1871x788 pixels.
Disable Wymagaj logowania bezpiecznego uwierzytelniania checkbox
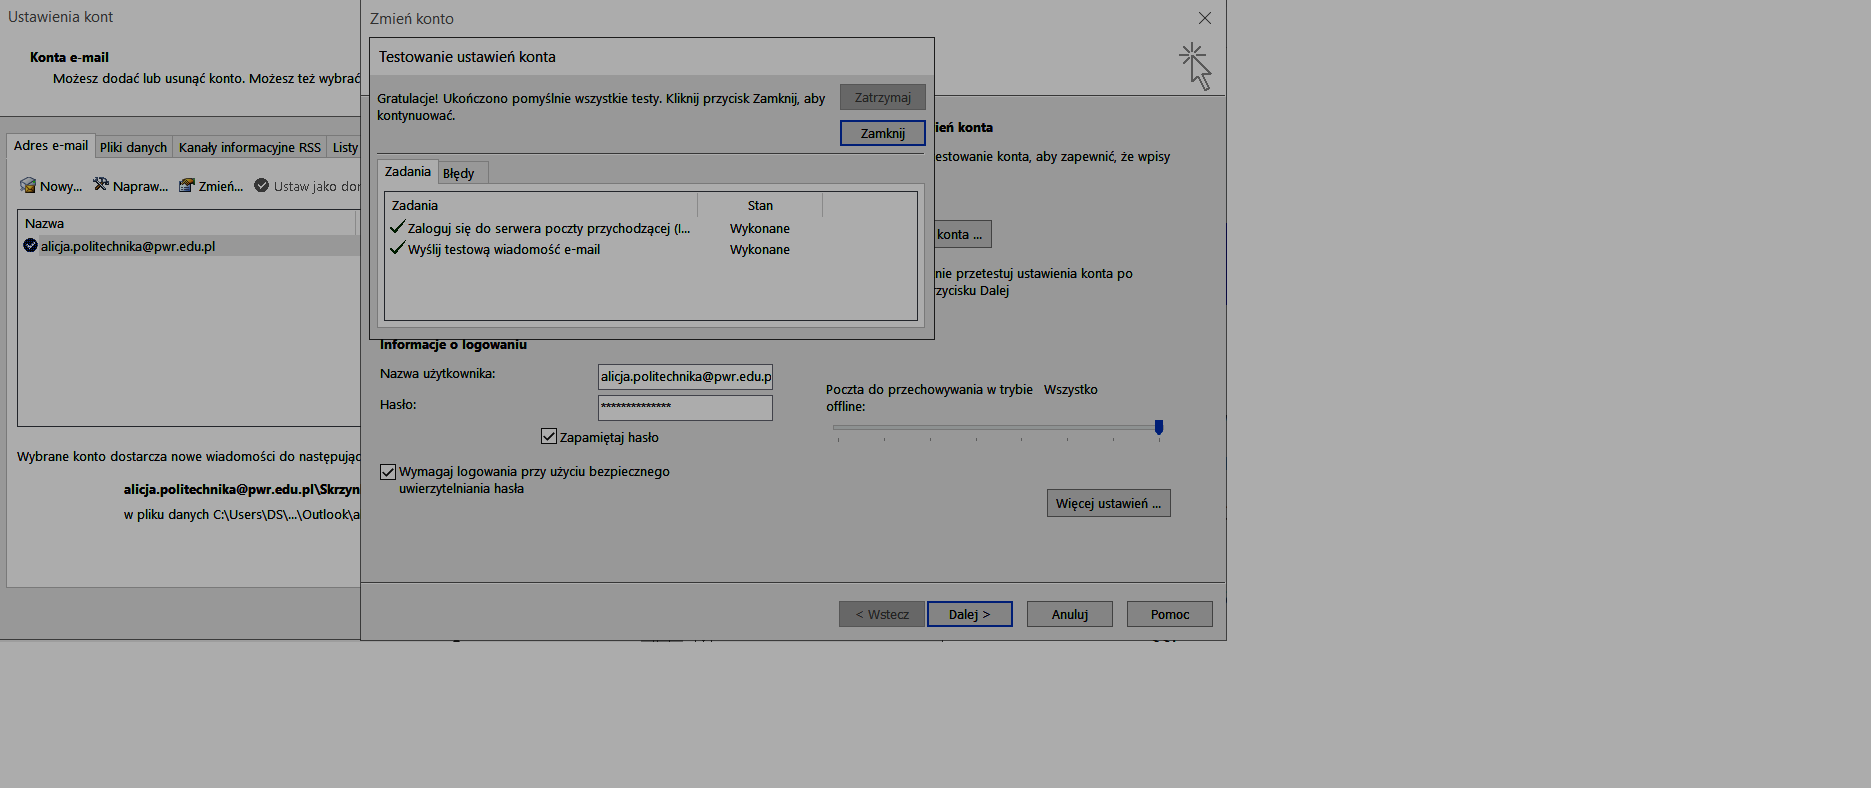point(388,472)
